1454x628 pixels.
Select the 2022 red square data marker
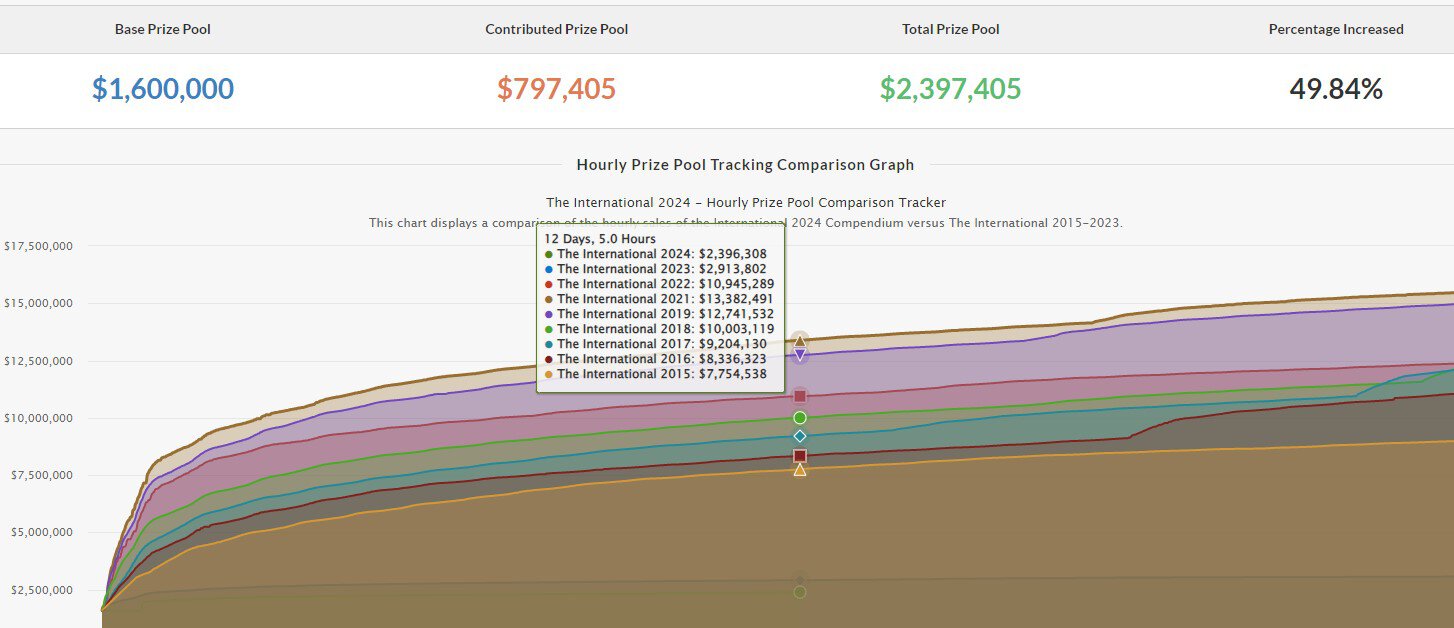tap(799, 396)
